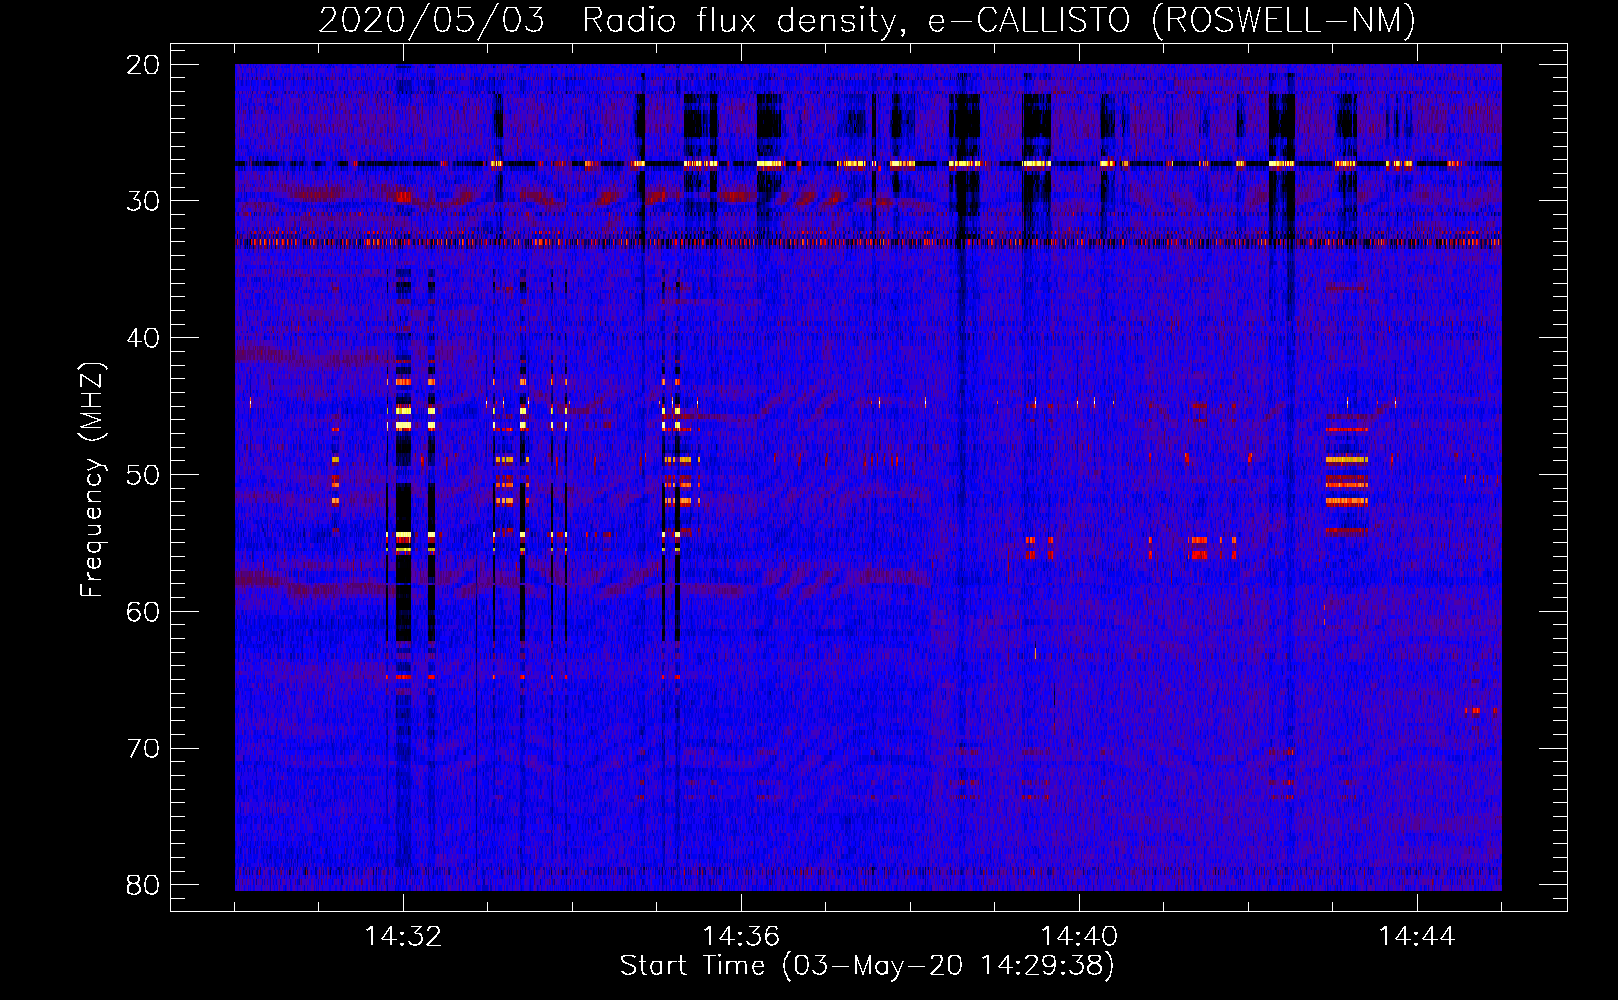Click the 20 MHz frequency tick label

coord(144,65)
